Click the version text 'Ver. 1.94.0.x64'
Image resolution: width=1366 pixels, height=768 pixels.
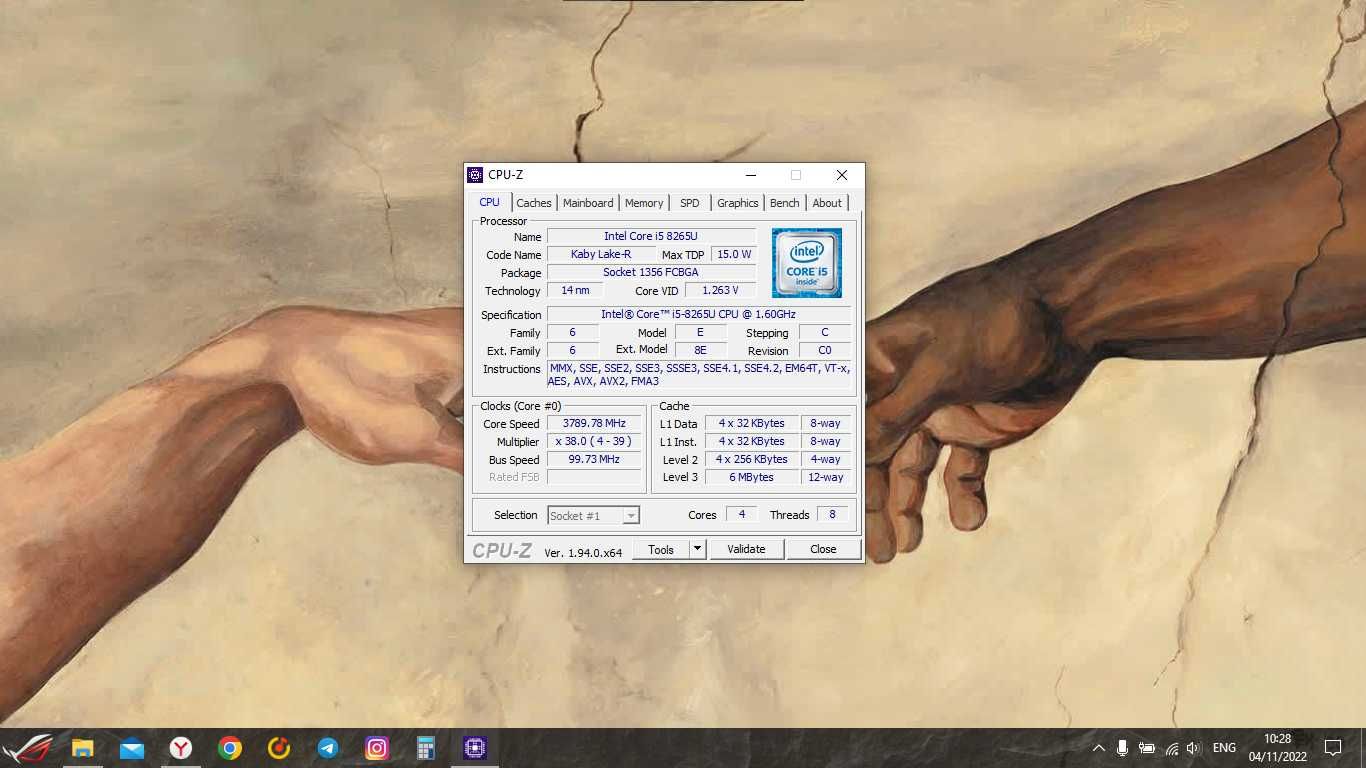[583, 552]
